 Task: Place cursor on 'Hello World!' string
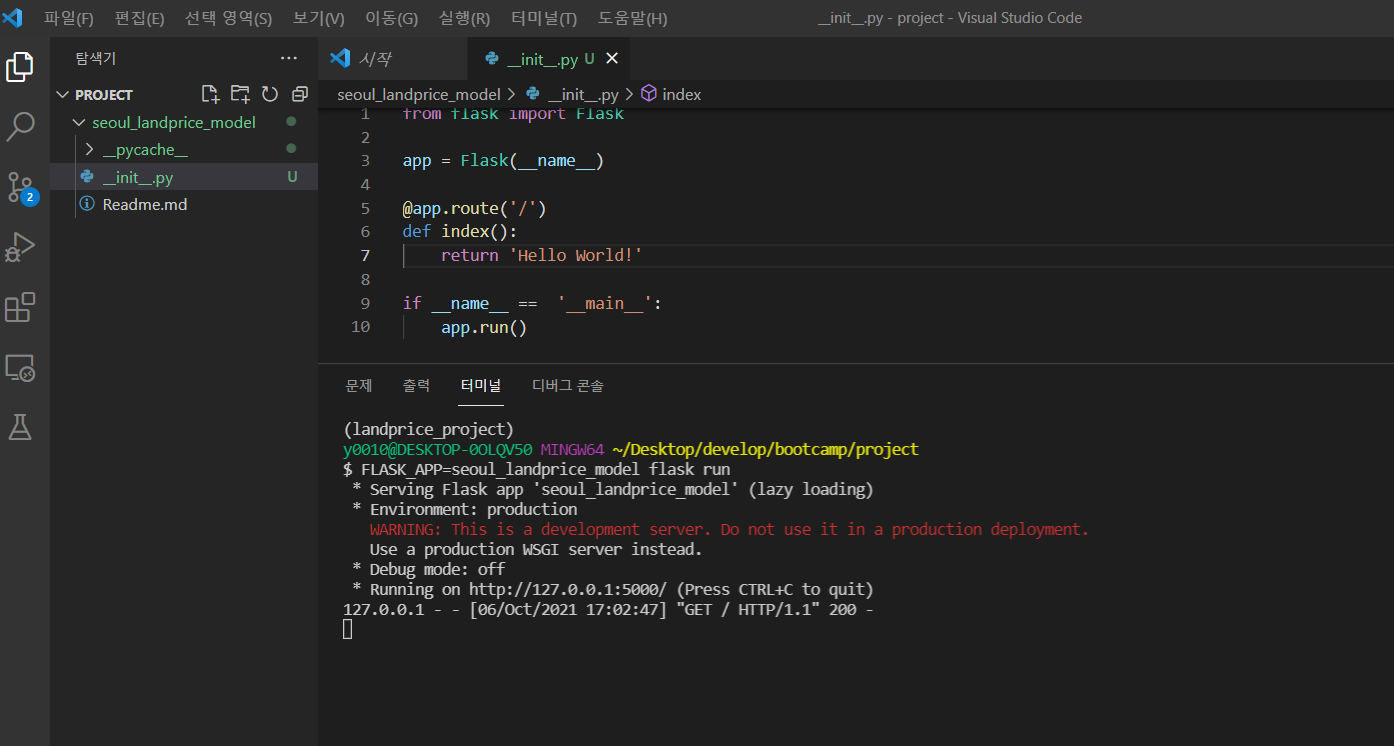(x=576, y=255)
